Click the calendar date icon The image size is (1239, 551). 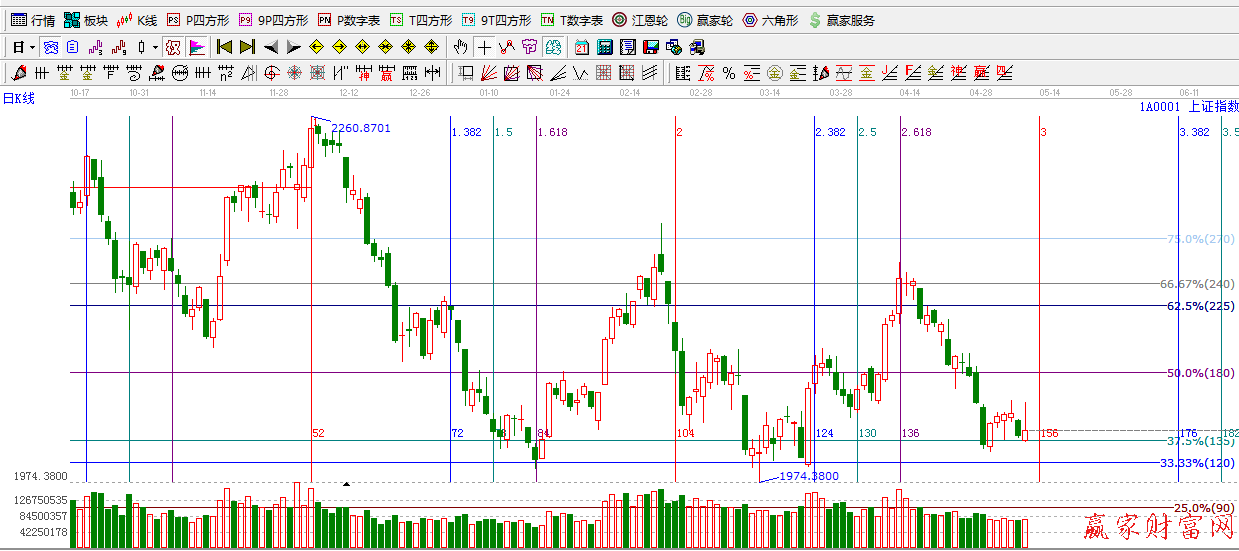[x=582, y=47]
